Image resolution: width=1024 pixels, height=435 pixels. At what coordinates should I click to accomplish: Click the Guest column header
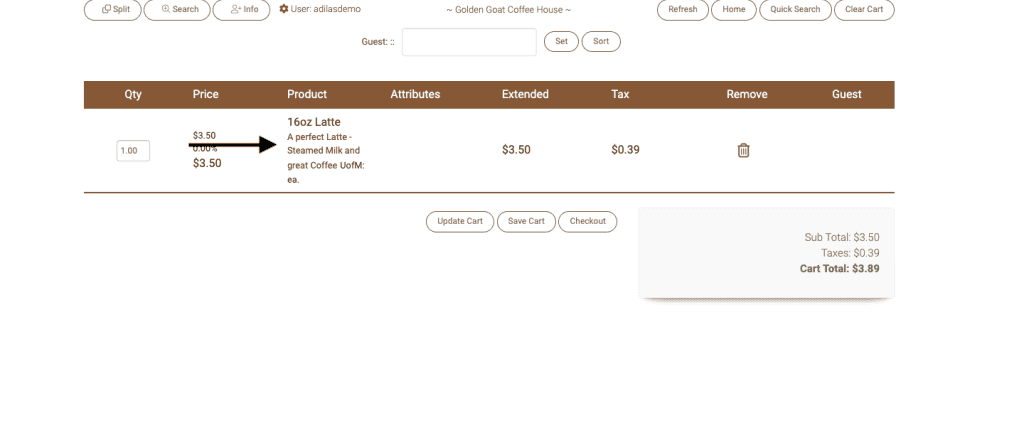click(846, 94)
